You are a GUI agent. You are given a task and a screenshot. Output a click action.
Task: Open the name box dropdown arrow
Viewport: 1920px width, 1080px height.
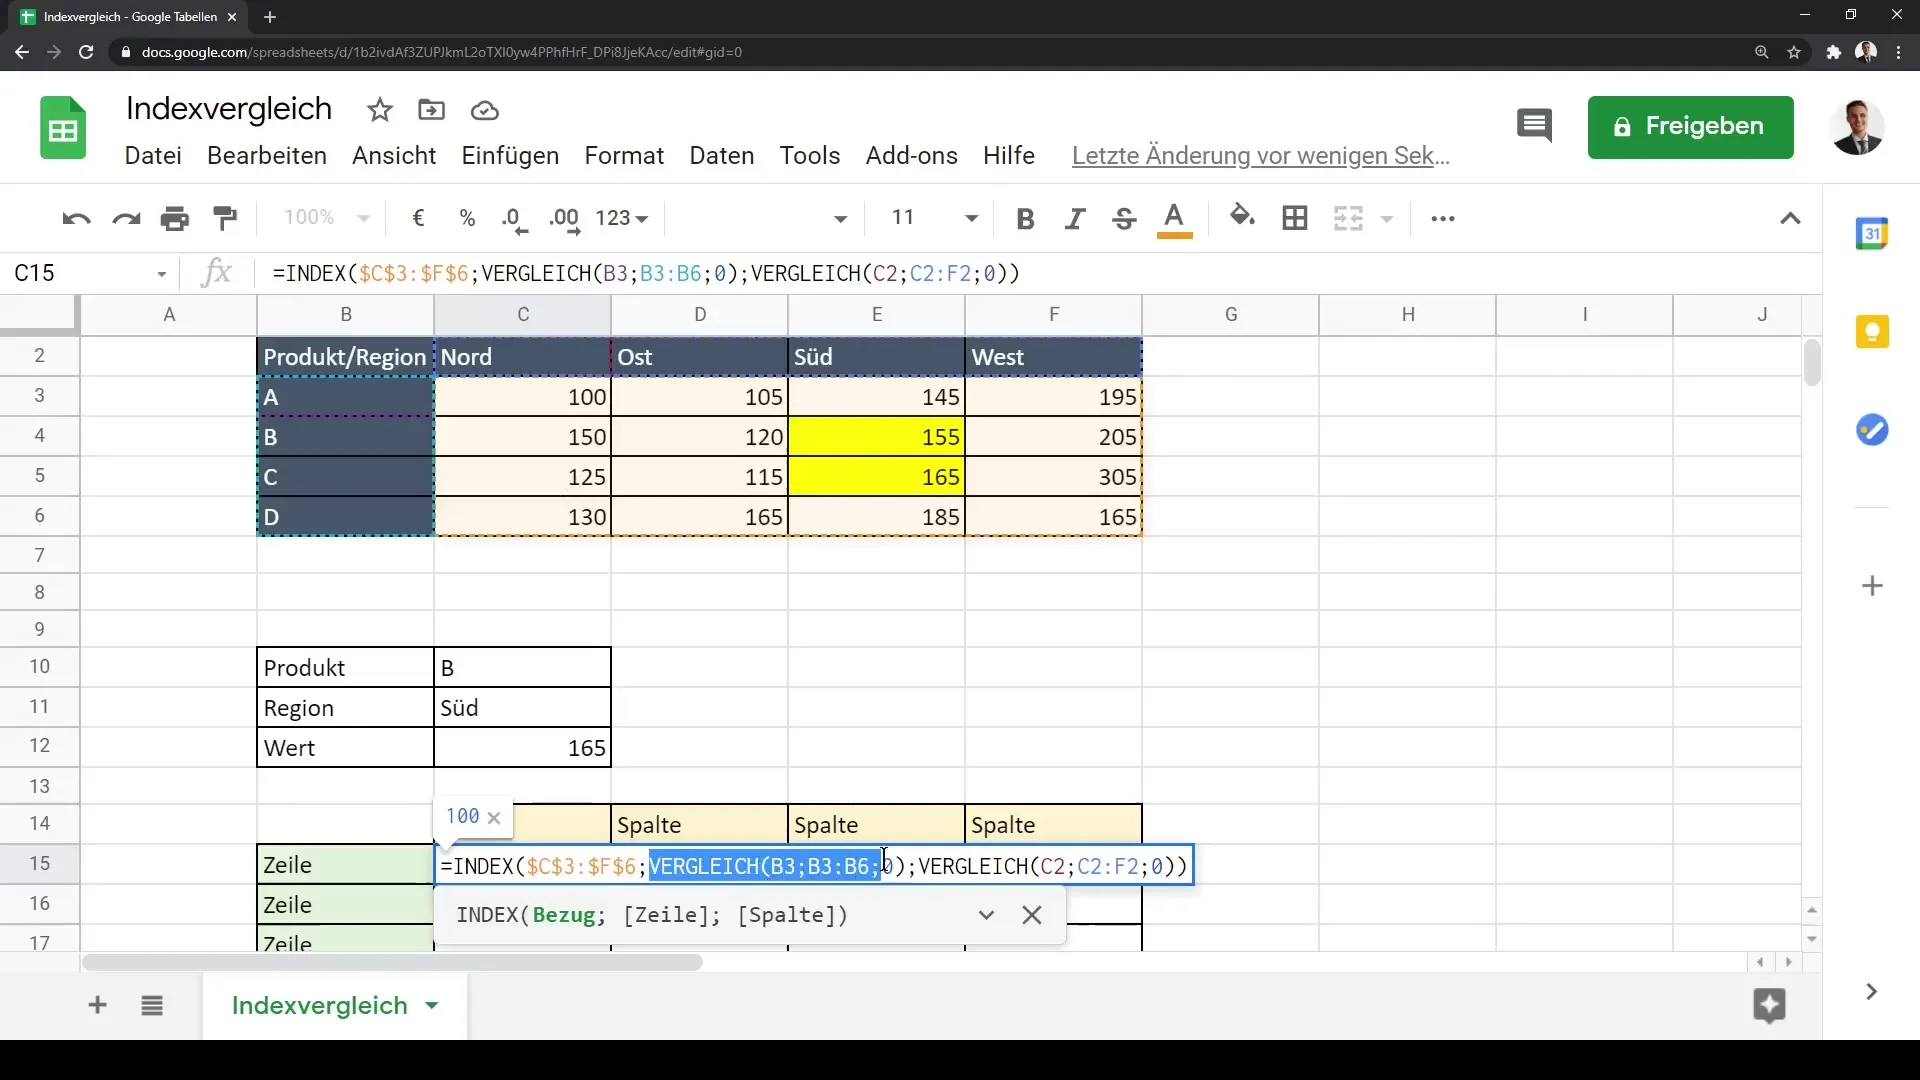pyautogui.click(x=161, y=274)
